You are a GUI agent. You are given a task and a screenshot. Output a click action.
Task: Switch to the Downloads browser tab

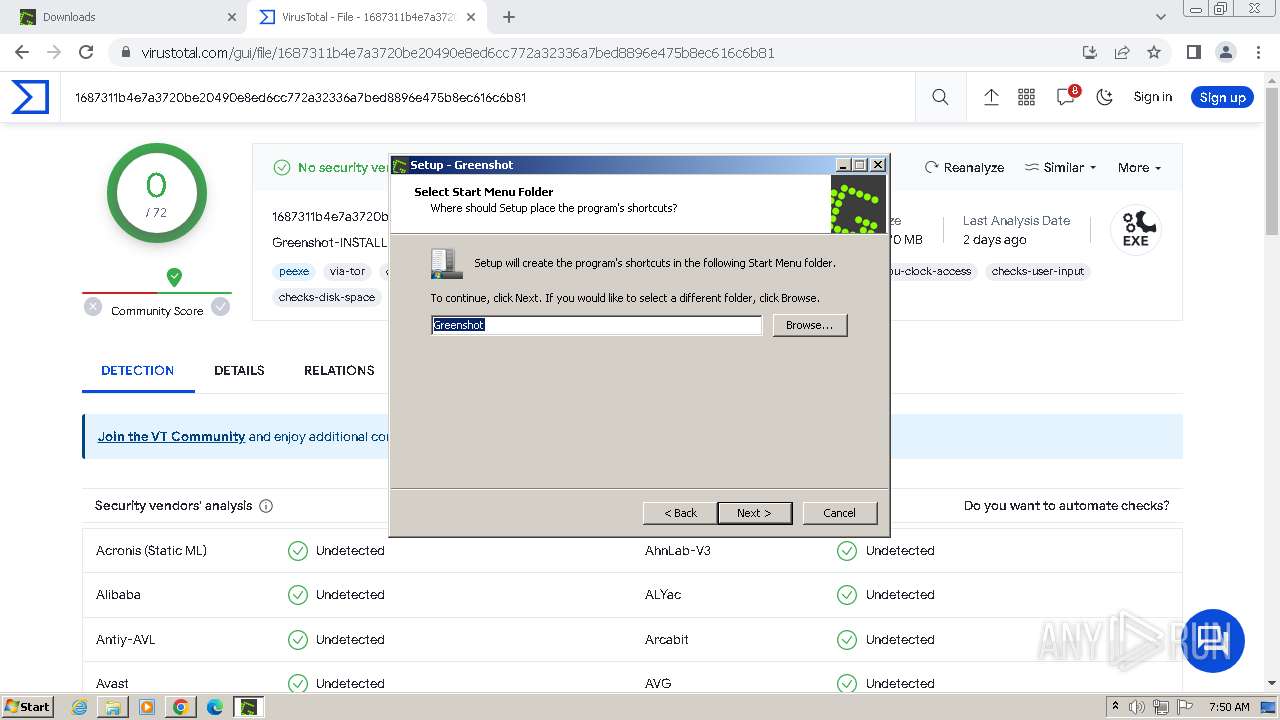point(124,17)
